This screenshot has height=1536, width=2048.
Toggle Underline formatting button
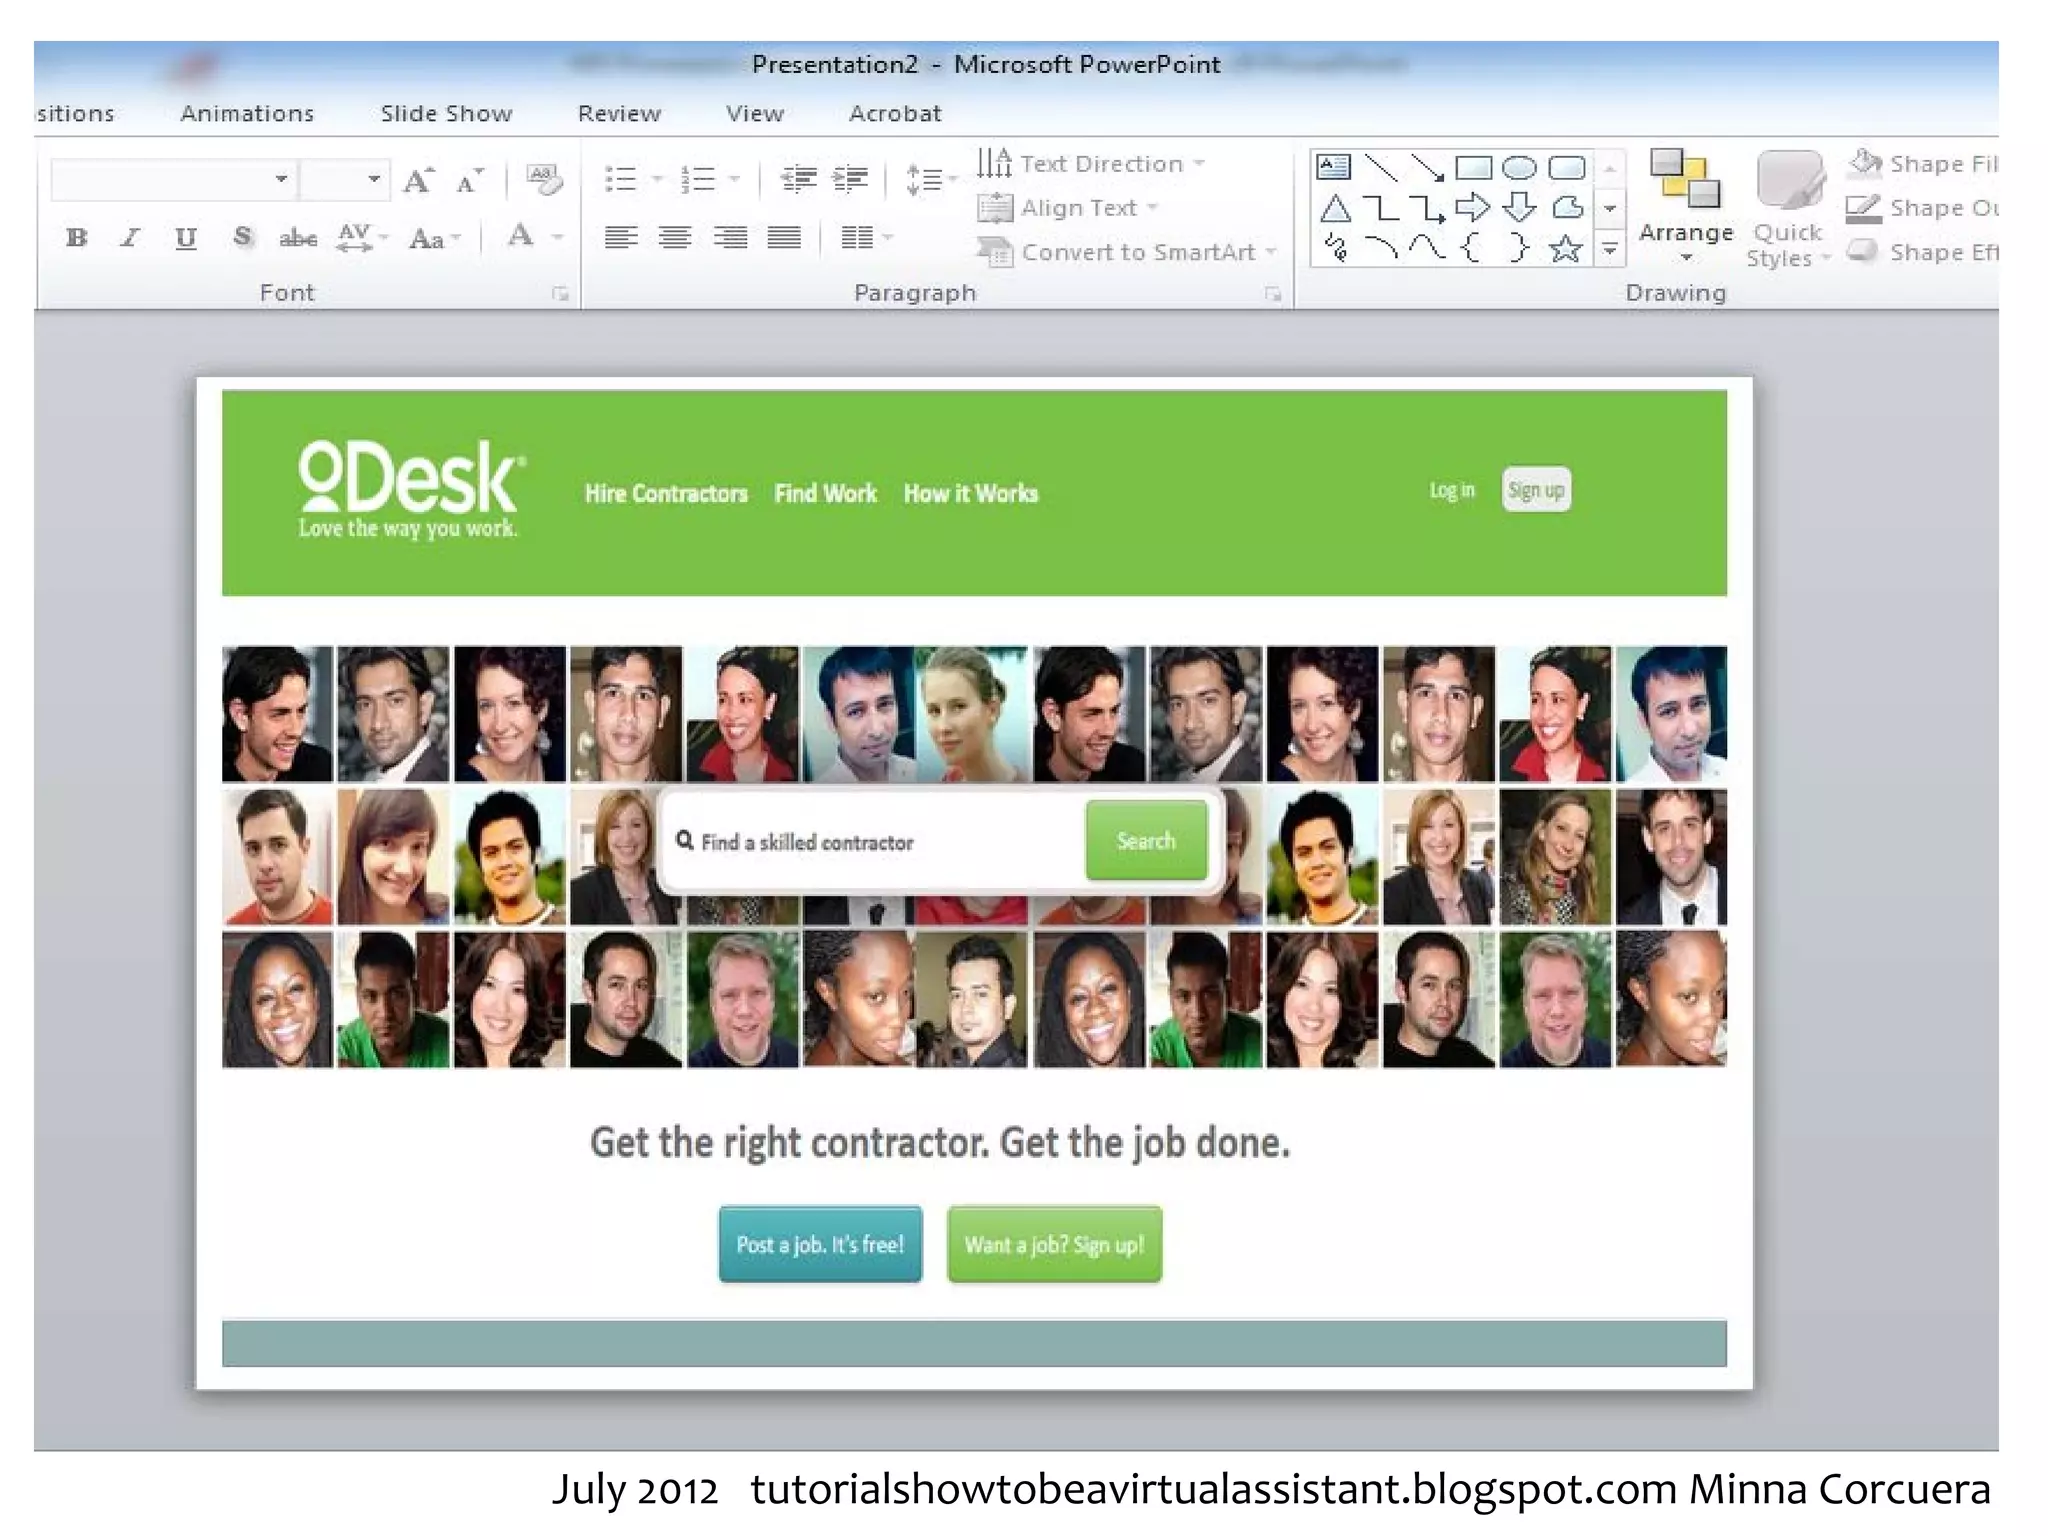(185, 238)
